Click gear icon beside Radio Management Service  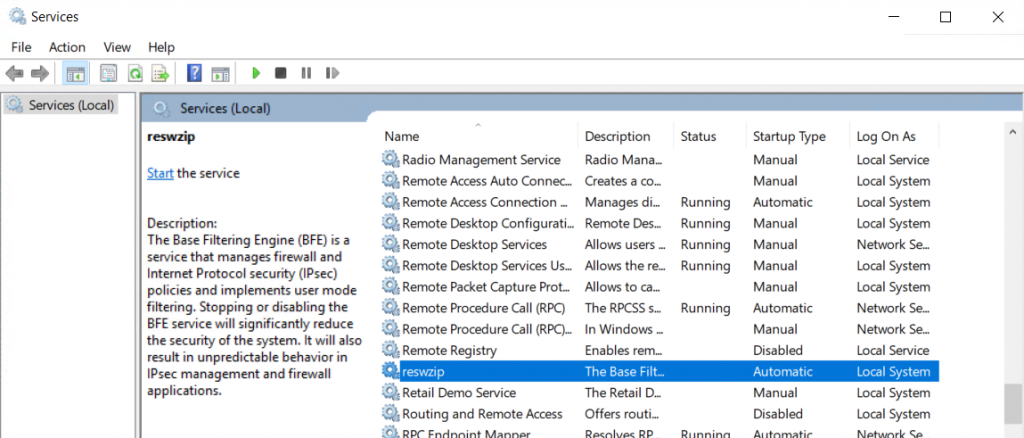[x=391, y=159]
